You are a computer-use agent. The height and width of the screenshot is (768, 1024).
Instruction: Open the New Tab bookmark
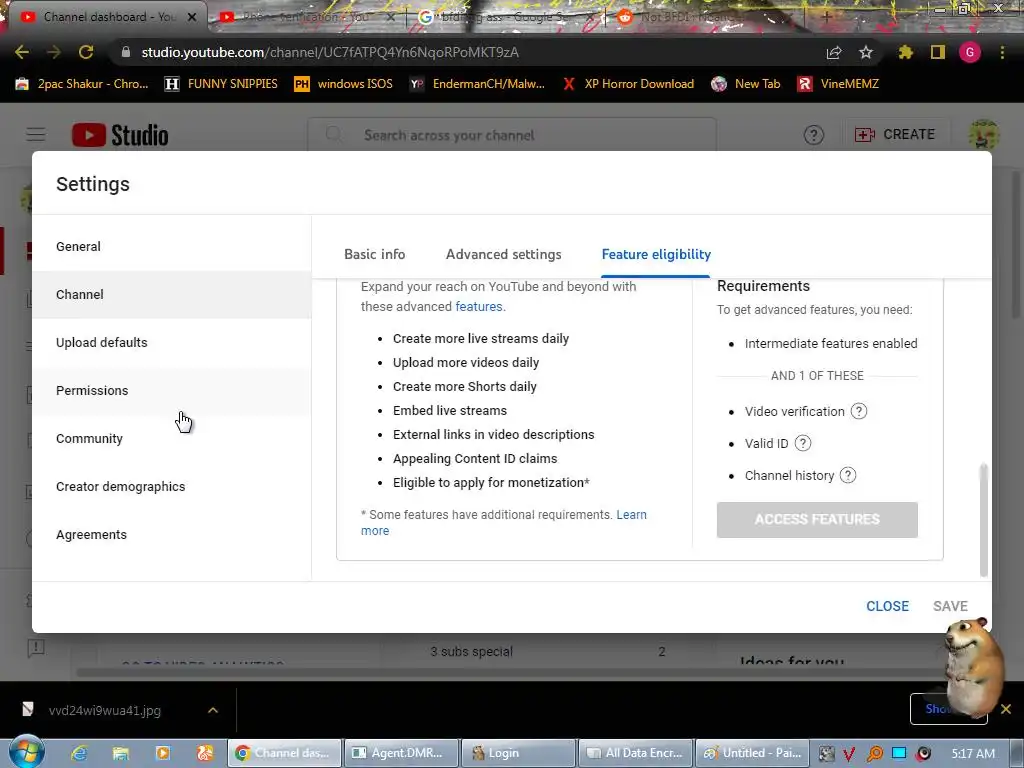click(x=746, y=84)
